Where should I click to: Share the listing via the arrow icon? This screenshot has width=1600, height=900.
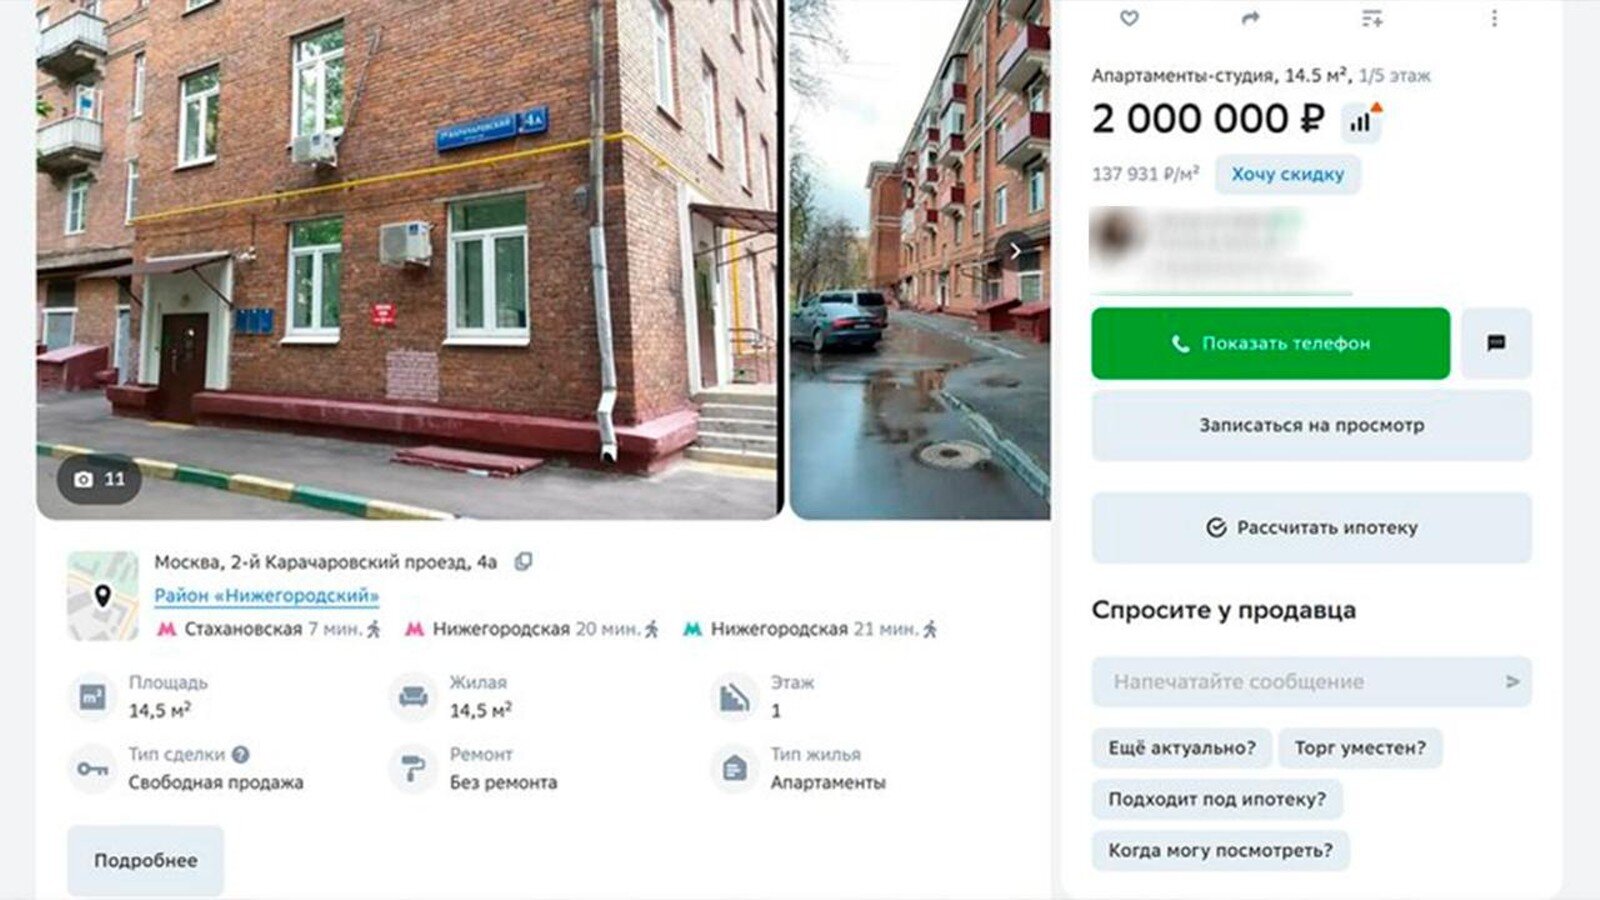click(1250, 18)
